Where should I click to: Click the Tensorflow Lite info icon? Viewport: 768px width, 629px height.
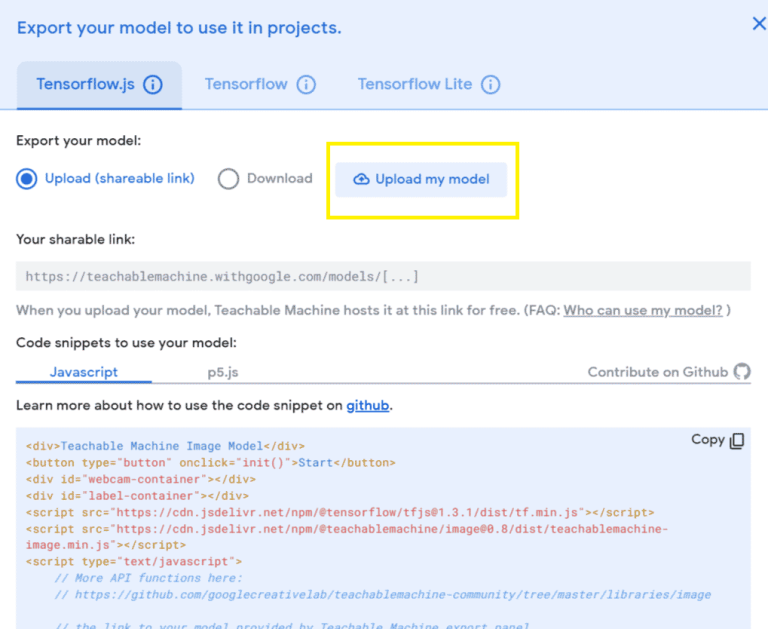click(x=490, y=84)
